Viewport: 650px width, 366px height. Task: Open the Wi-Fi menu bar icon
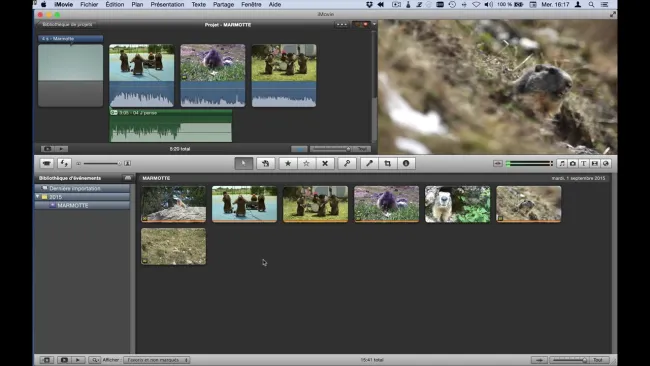(476, 5)
